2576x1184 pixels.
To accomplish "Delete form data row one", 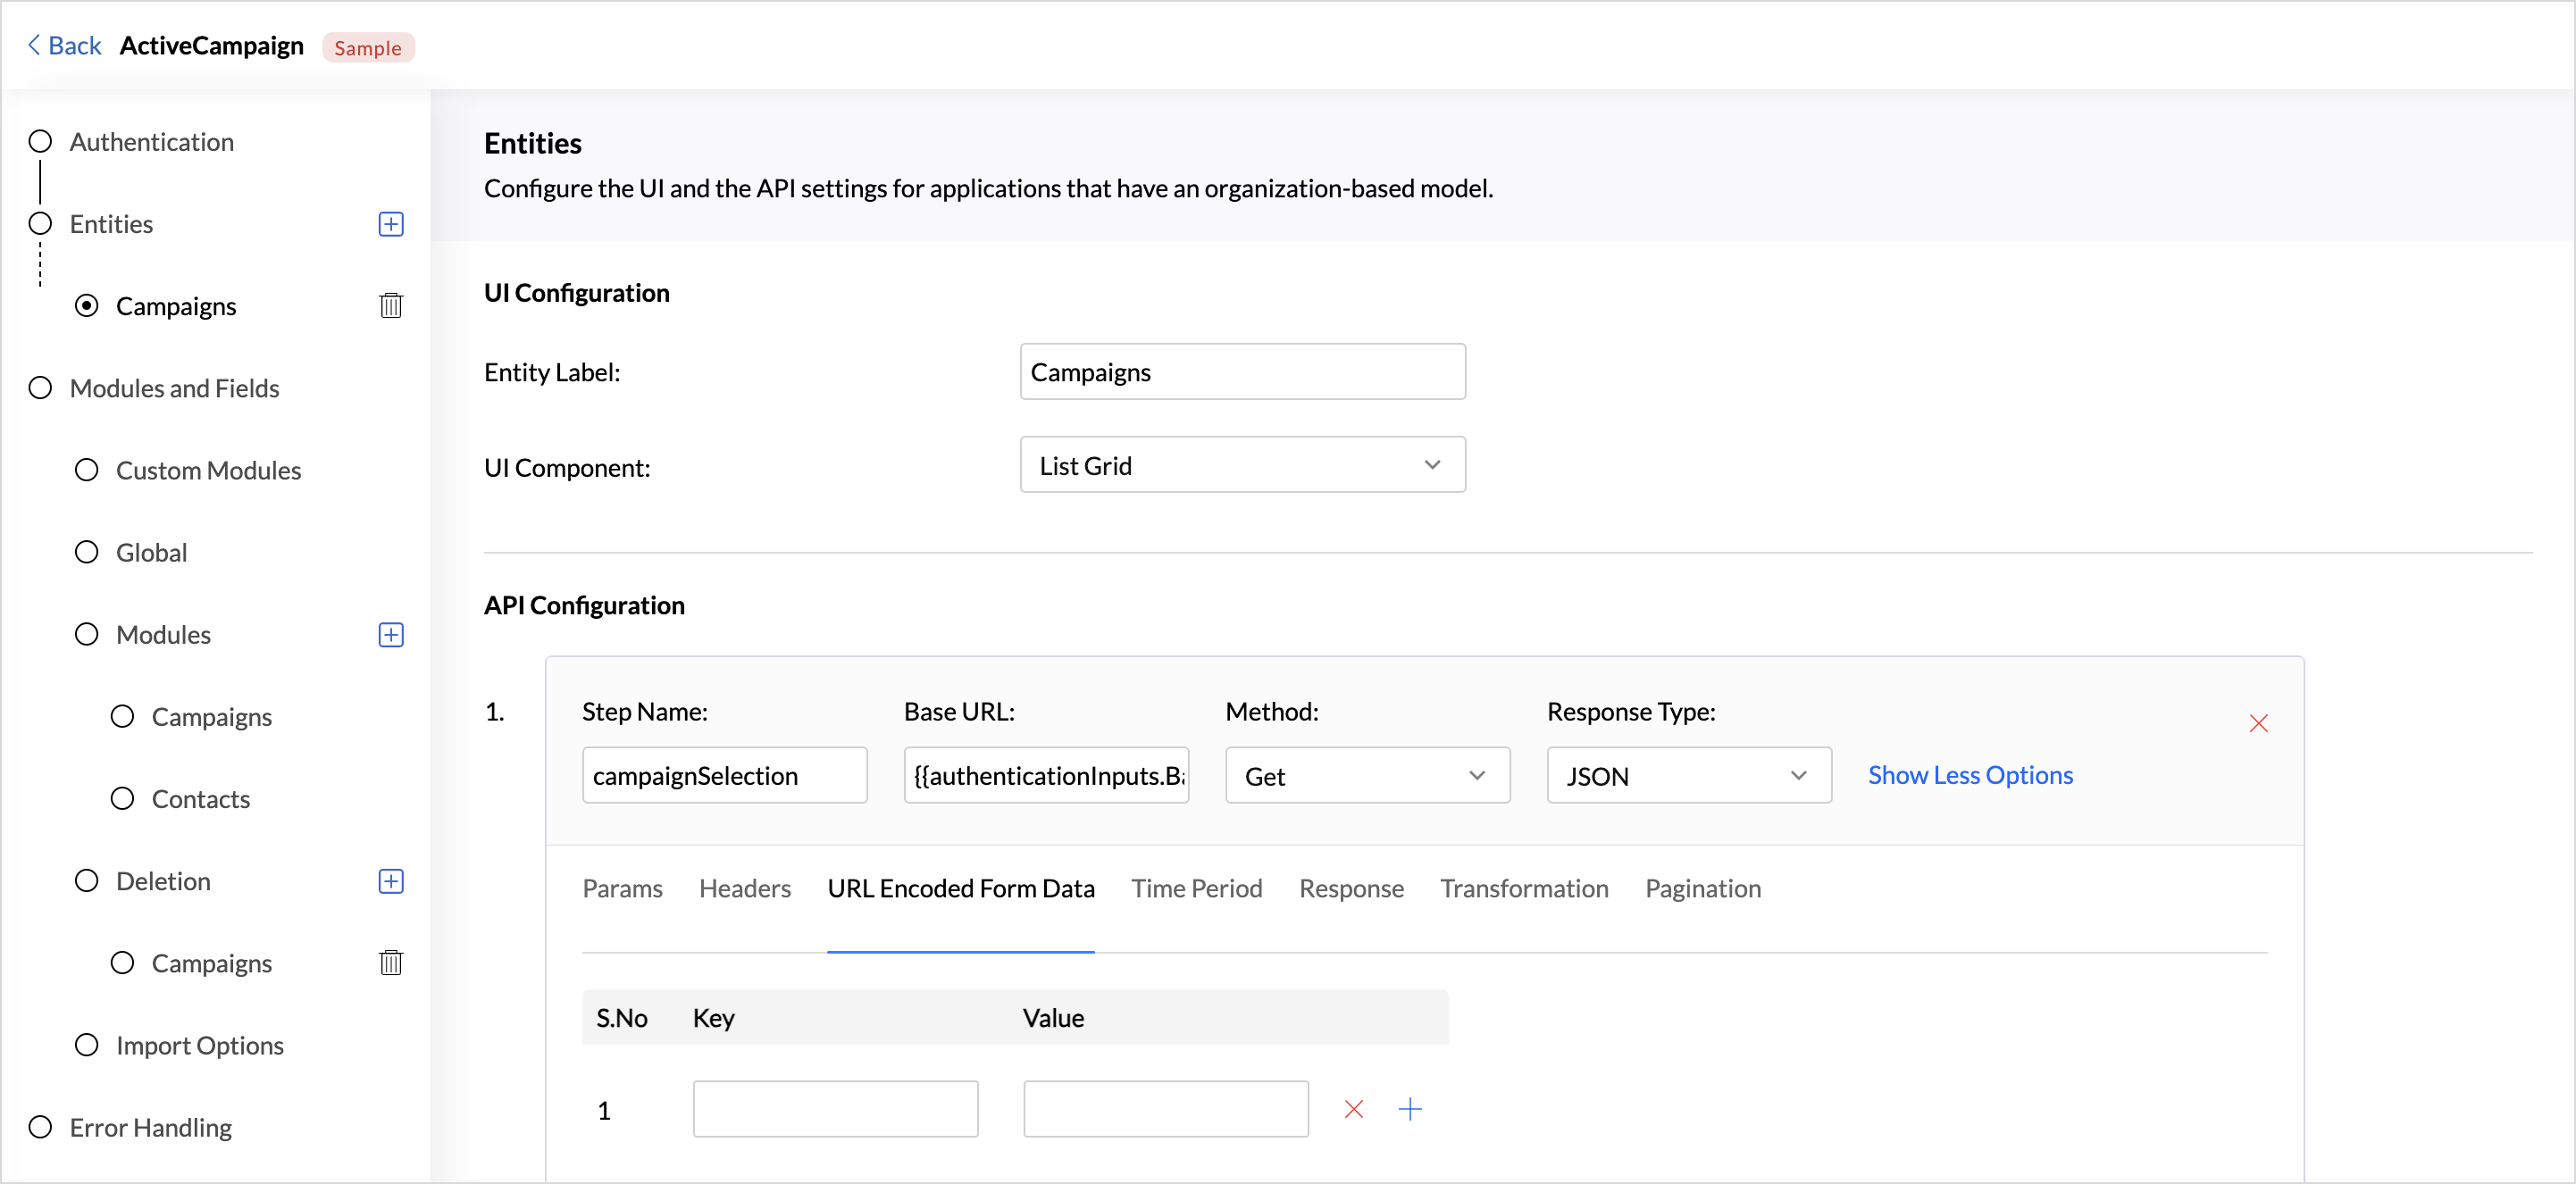I will click(1354, 1109).
